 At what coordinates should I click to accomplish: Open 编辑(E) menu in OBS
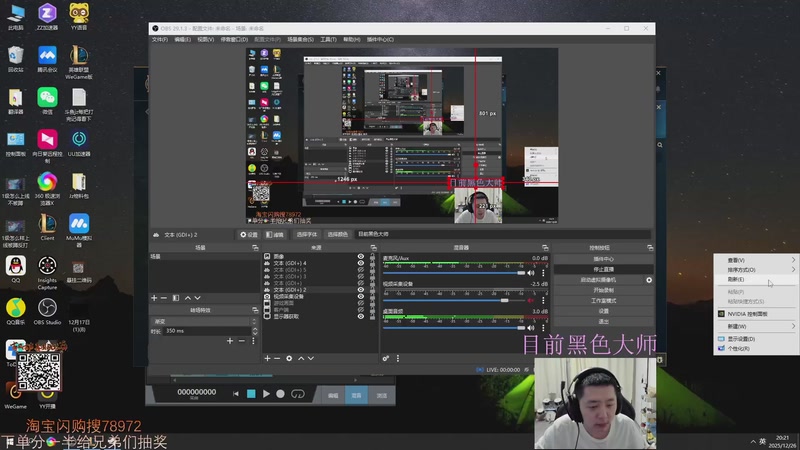[x=182, y=40]
